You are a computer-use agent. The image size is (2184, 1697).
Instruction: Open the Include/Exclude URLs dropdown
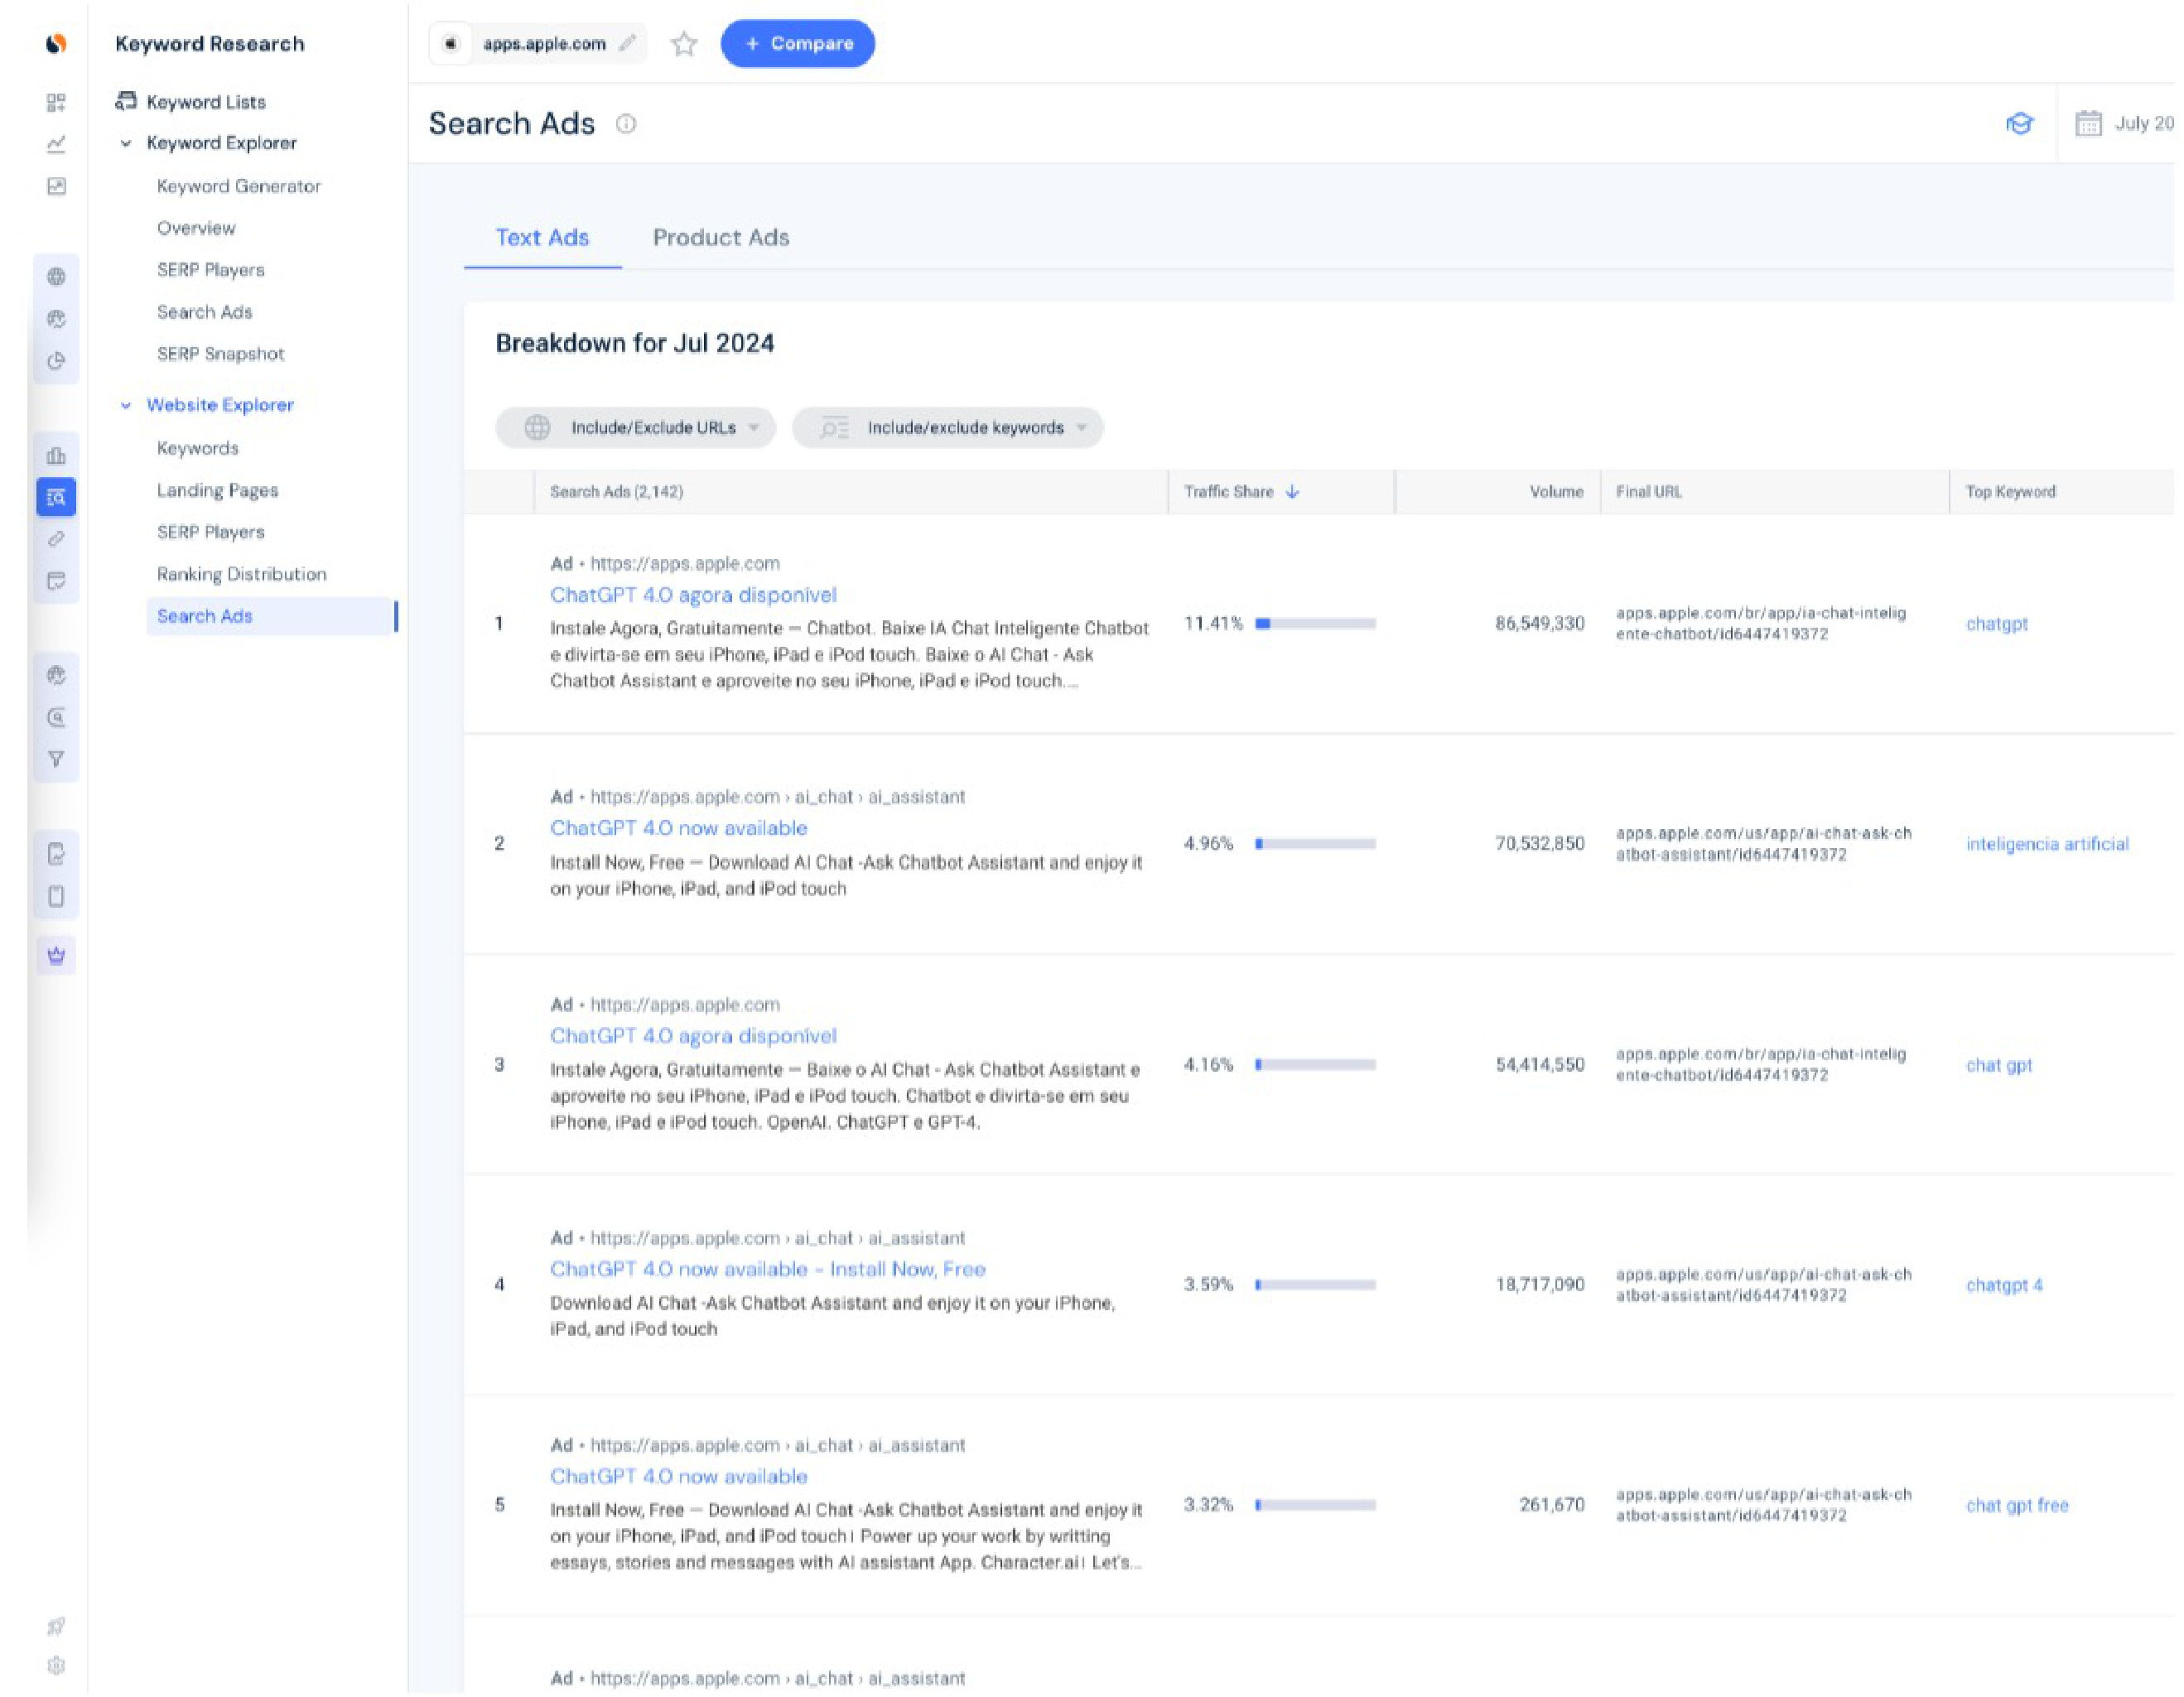[636, 428]
